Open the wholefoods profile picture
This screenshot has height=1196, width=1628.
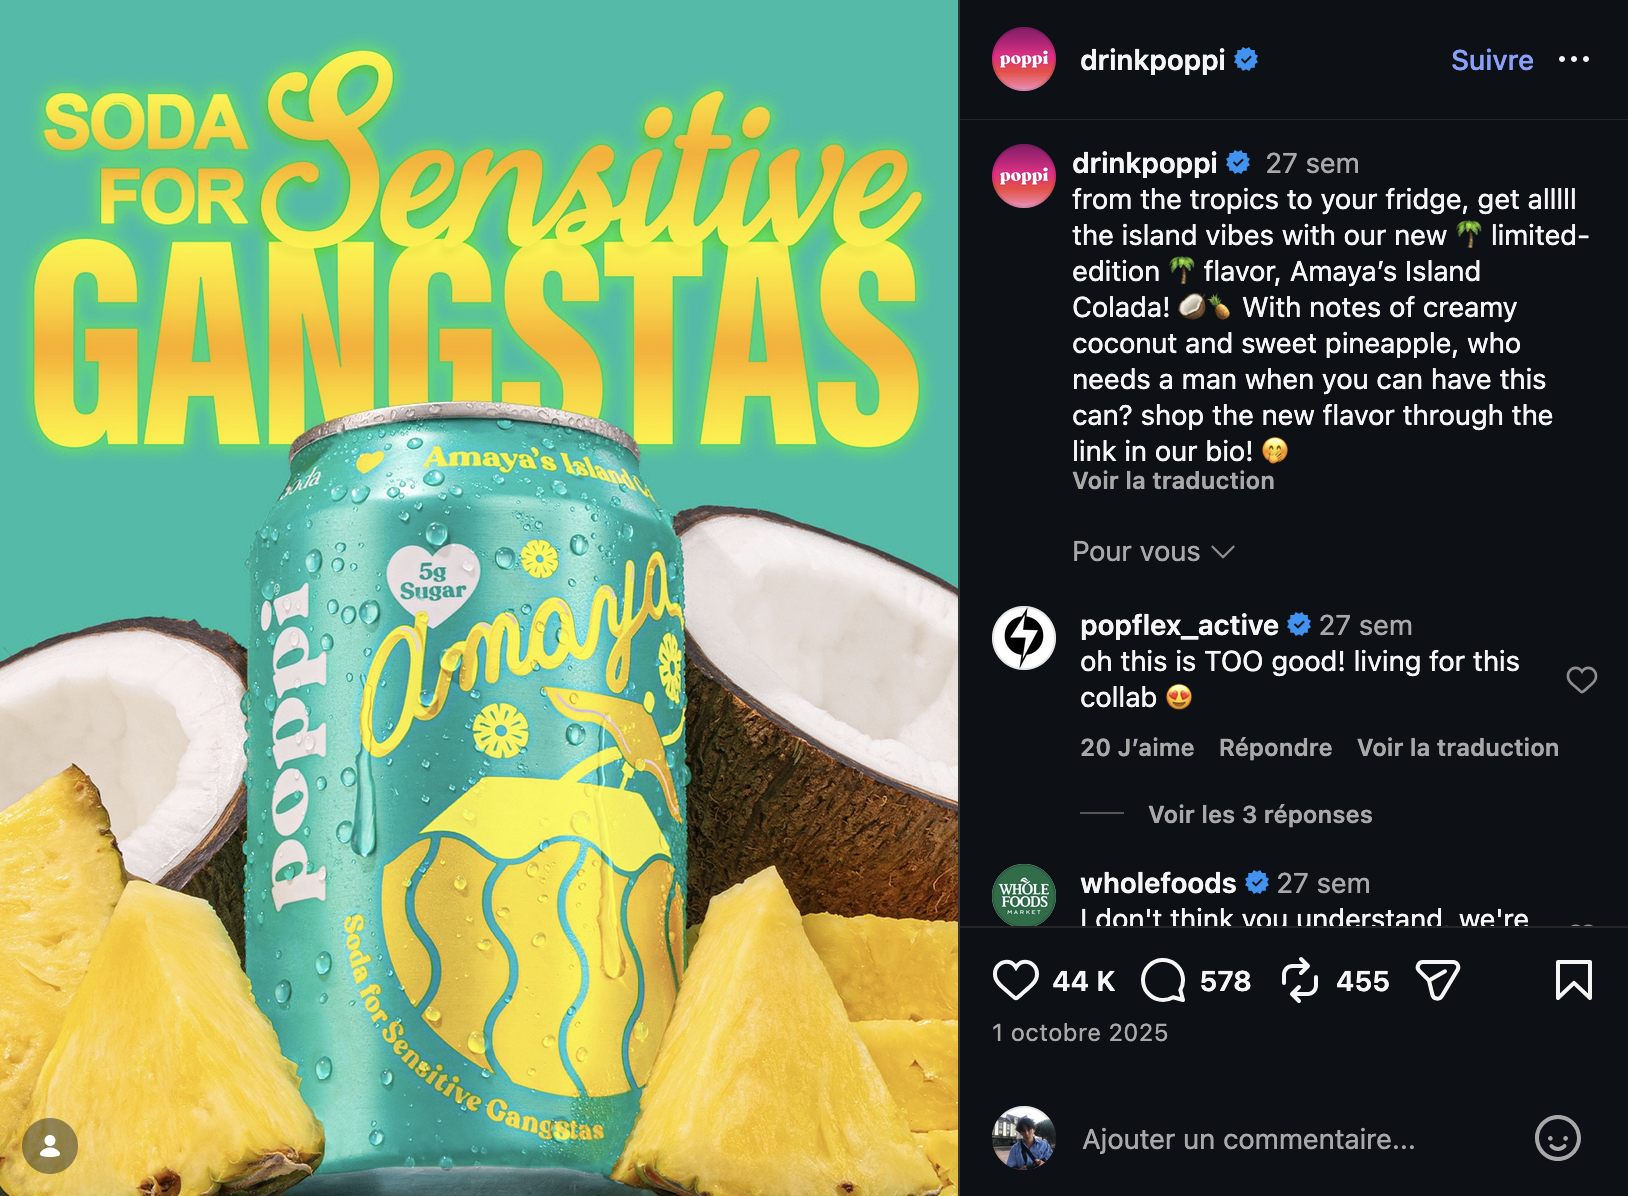pyautogui.click(x=1024, y=895)
